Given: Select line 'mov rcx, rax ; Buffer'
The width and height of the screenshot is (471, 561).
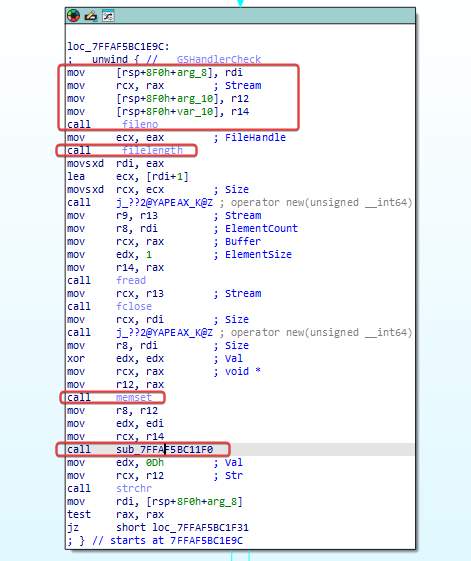Looking at the screenshot, I should pos(164,242).
